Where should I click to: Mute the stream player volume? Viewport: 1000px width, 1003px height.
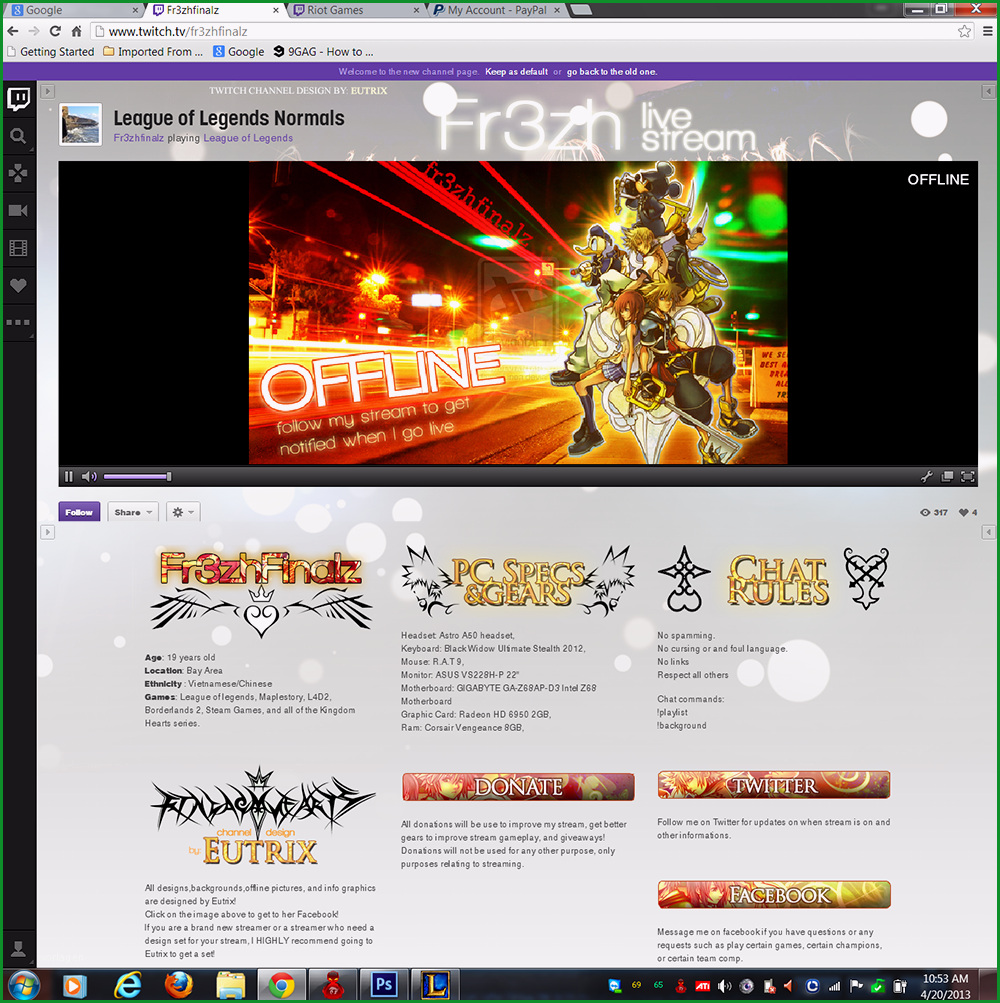pos(89,477)
